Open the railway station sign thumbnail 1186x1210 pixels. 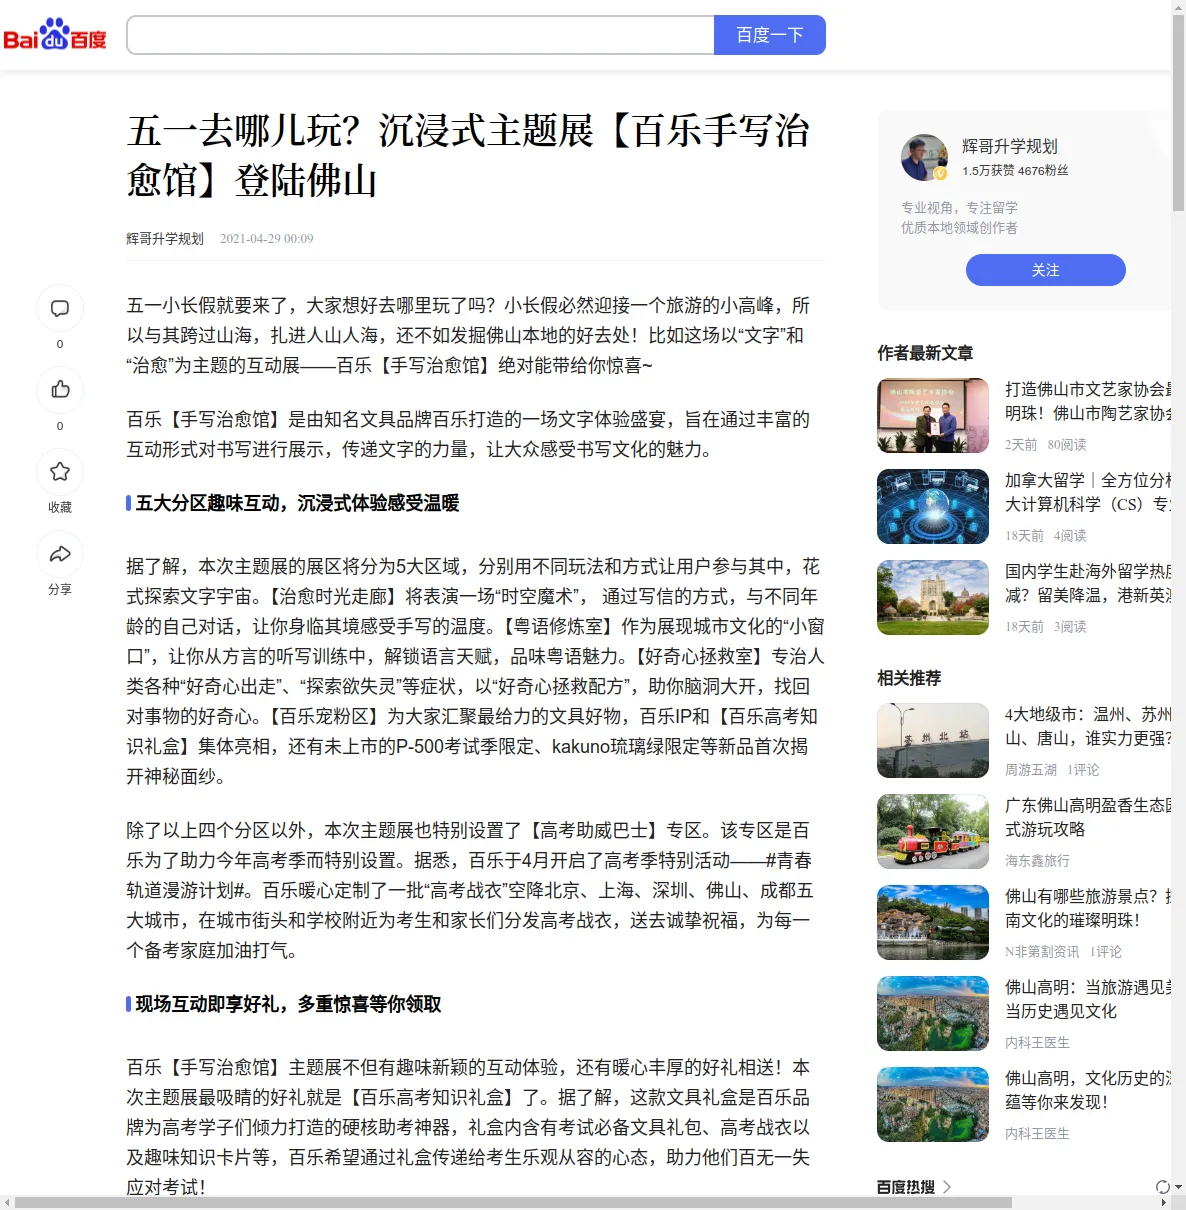coord(933,741)
